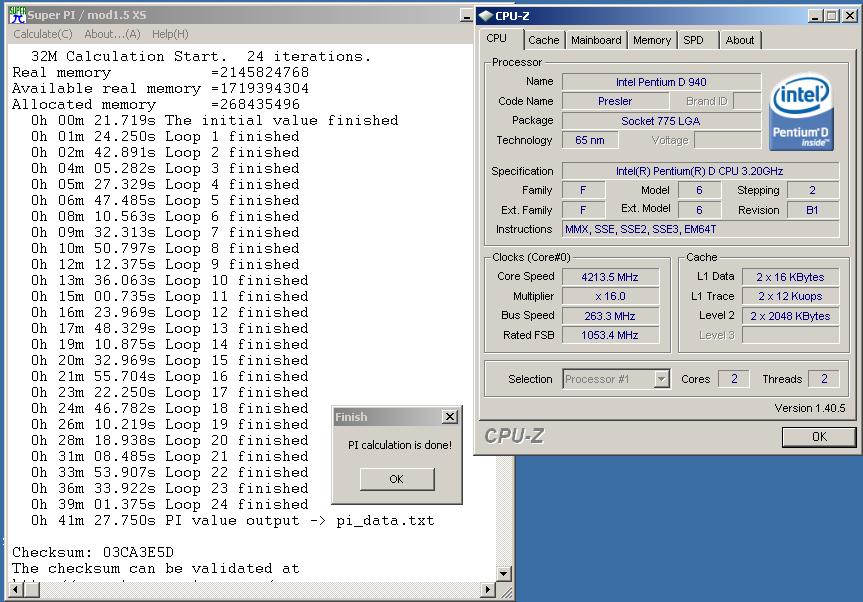Click the Technology value 65 nm
Image resolution: width=863 pixels, height=602 pixels.
[x=589, y=140]
